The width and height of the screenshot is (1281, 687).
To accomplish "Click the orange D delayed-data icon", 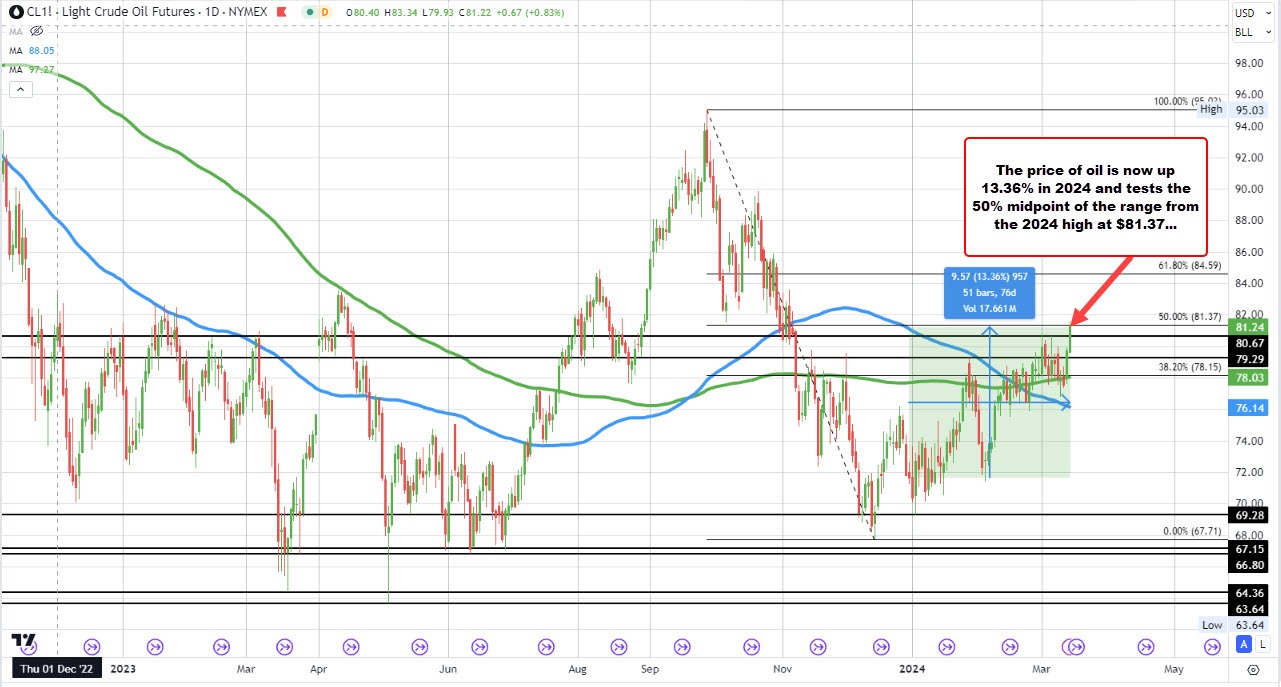I will point(325,12).
